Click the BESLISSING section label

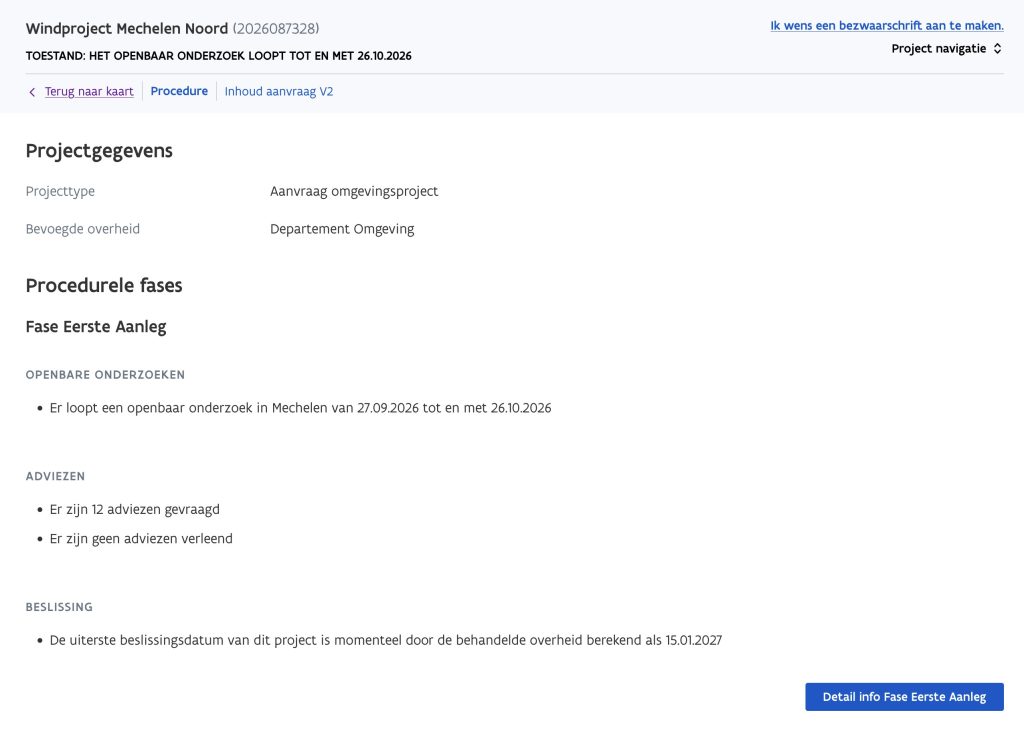click(x=59, y=607)
